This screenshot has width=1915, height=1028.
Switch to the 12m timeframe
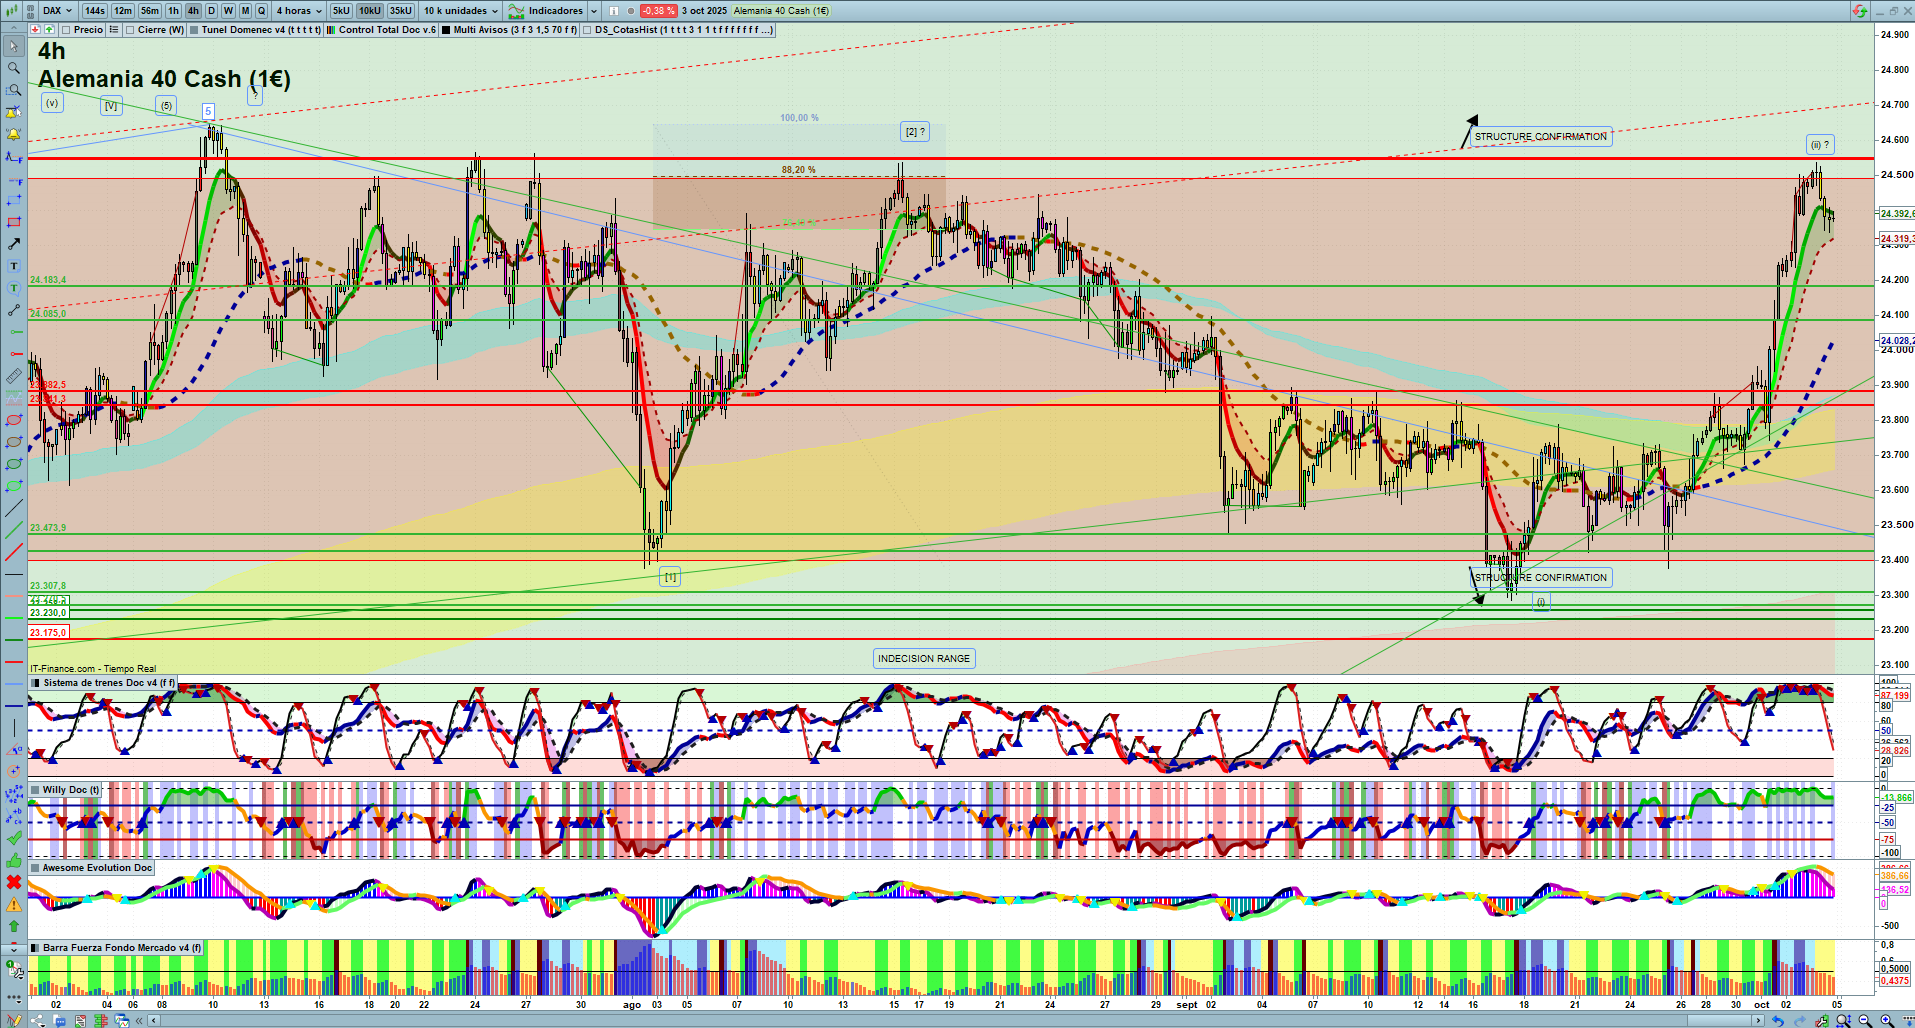[122, 11]
